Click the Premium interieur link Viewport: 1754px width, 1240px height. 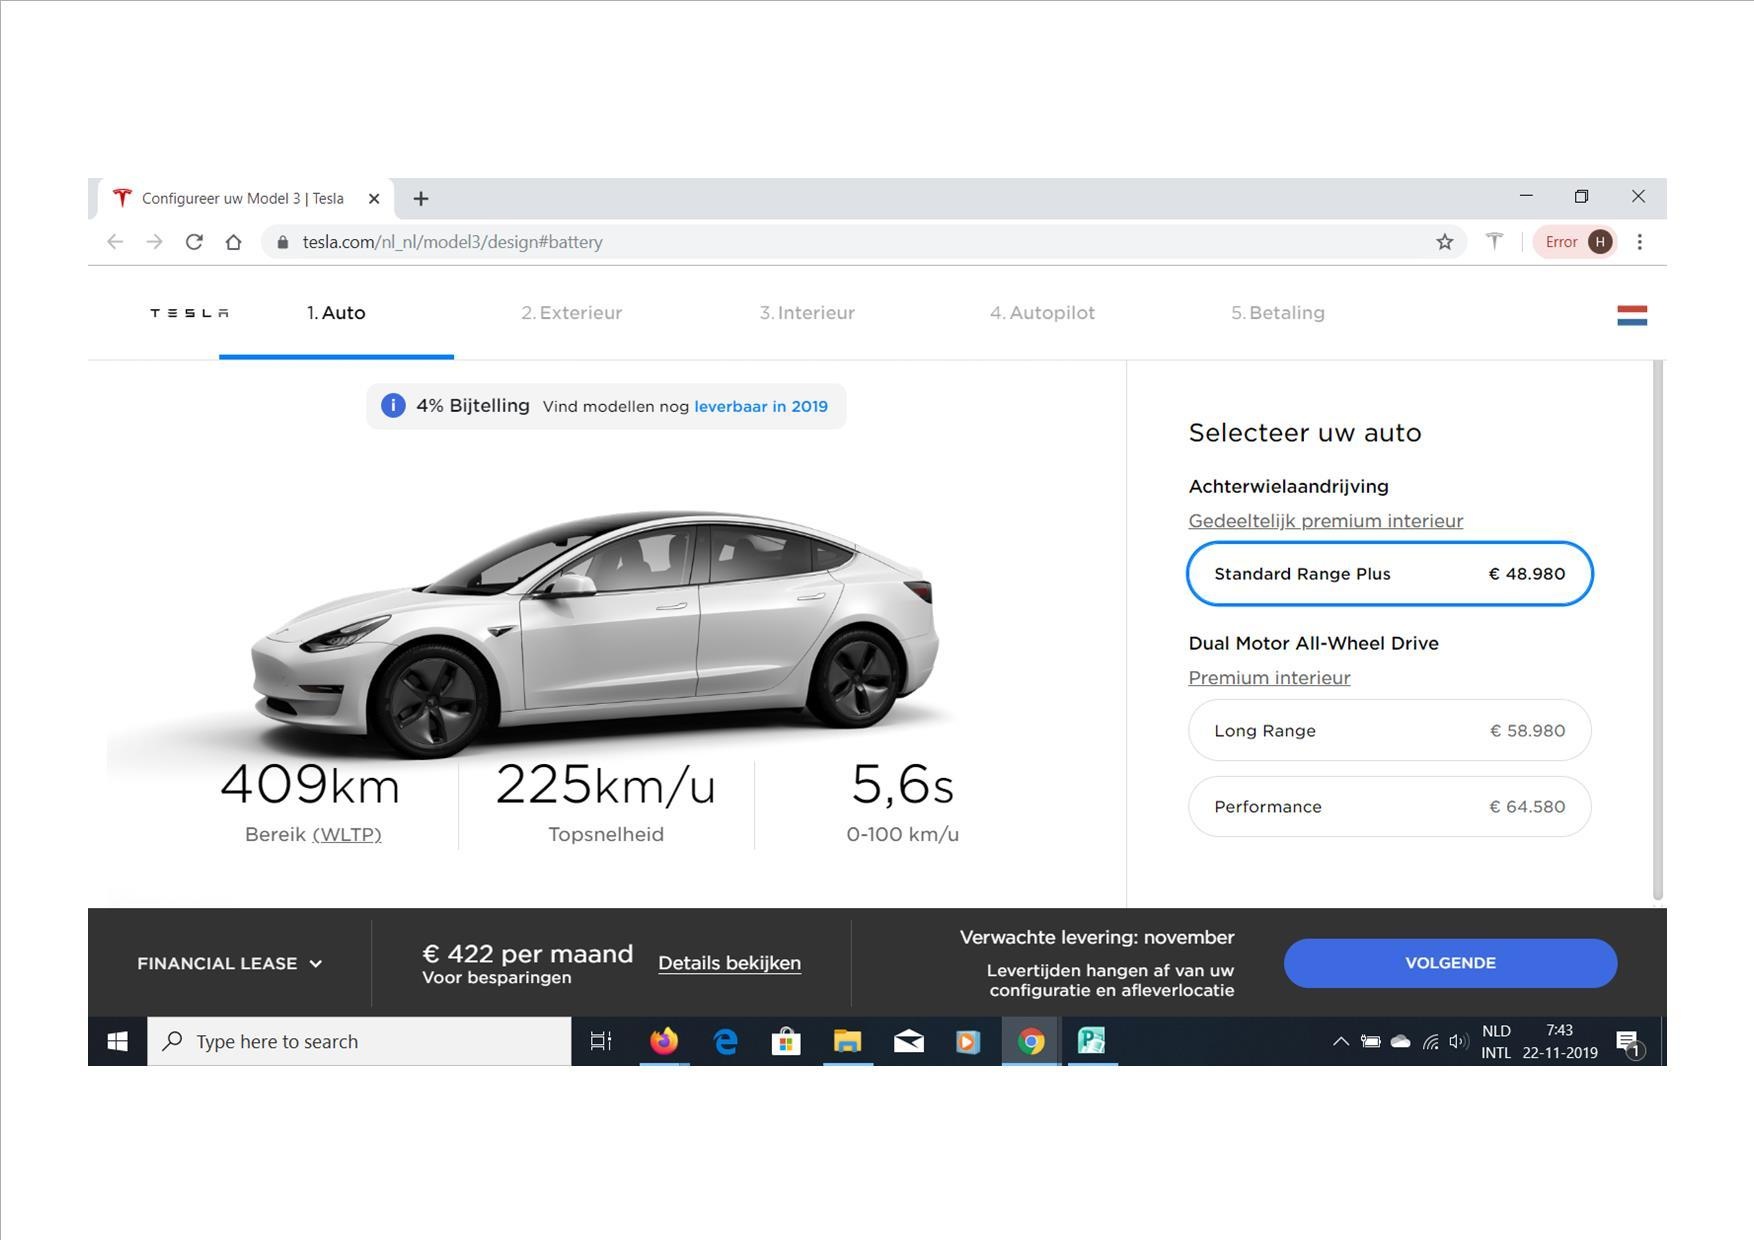(x=1269, y=678)
